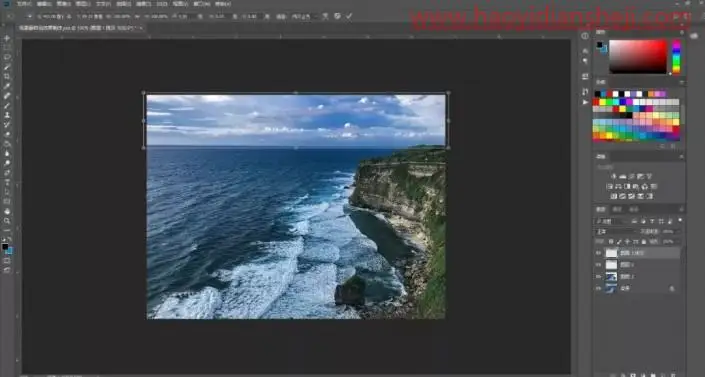Open the interpolation dropdown in options bar
The height and width of the screenshot is (377, 705).
coord(303,16)
